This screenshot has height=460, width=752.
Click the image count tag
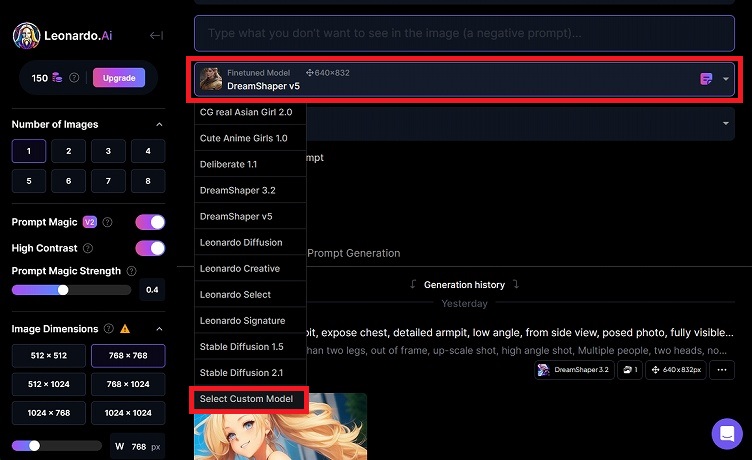coord(630,370)
